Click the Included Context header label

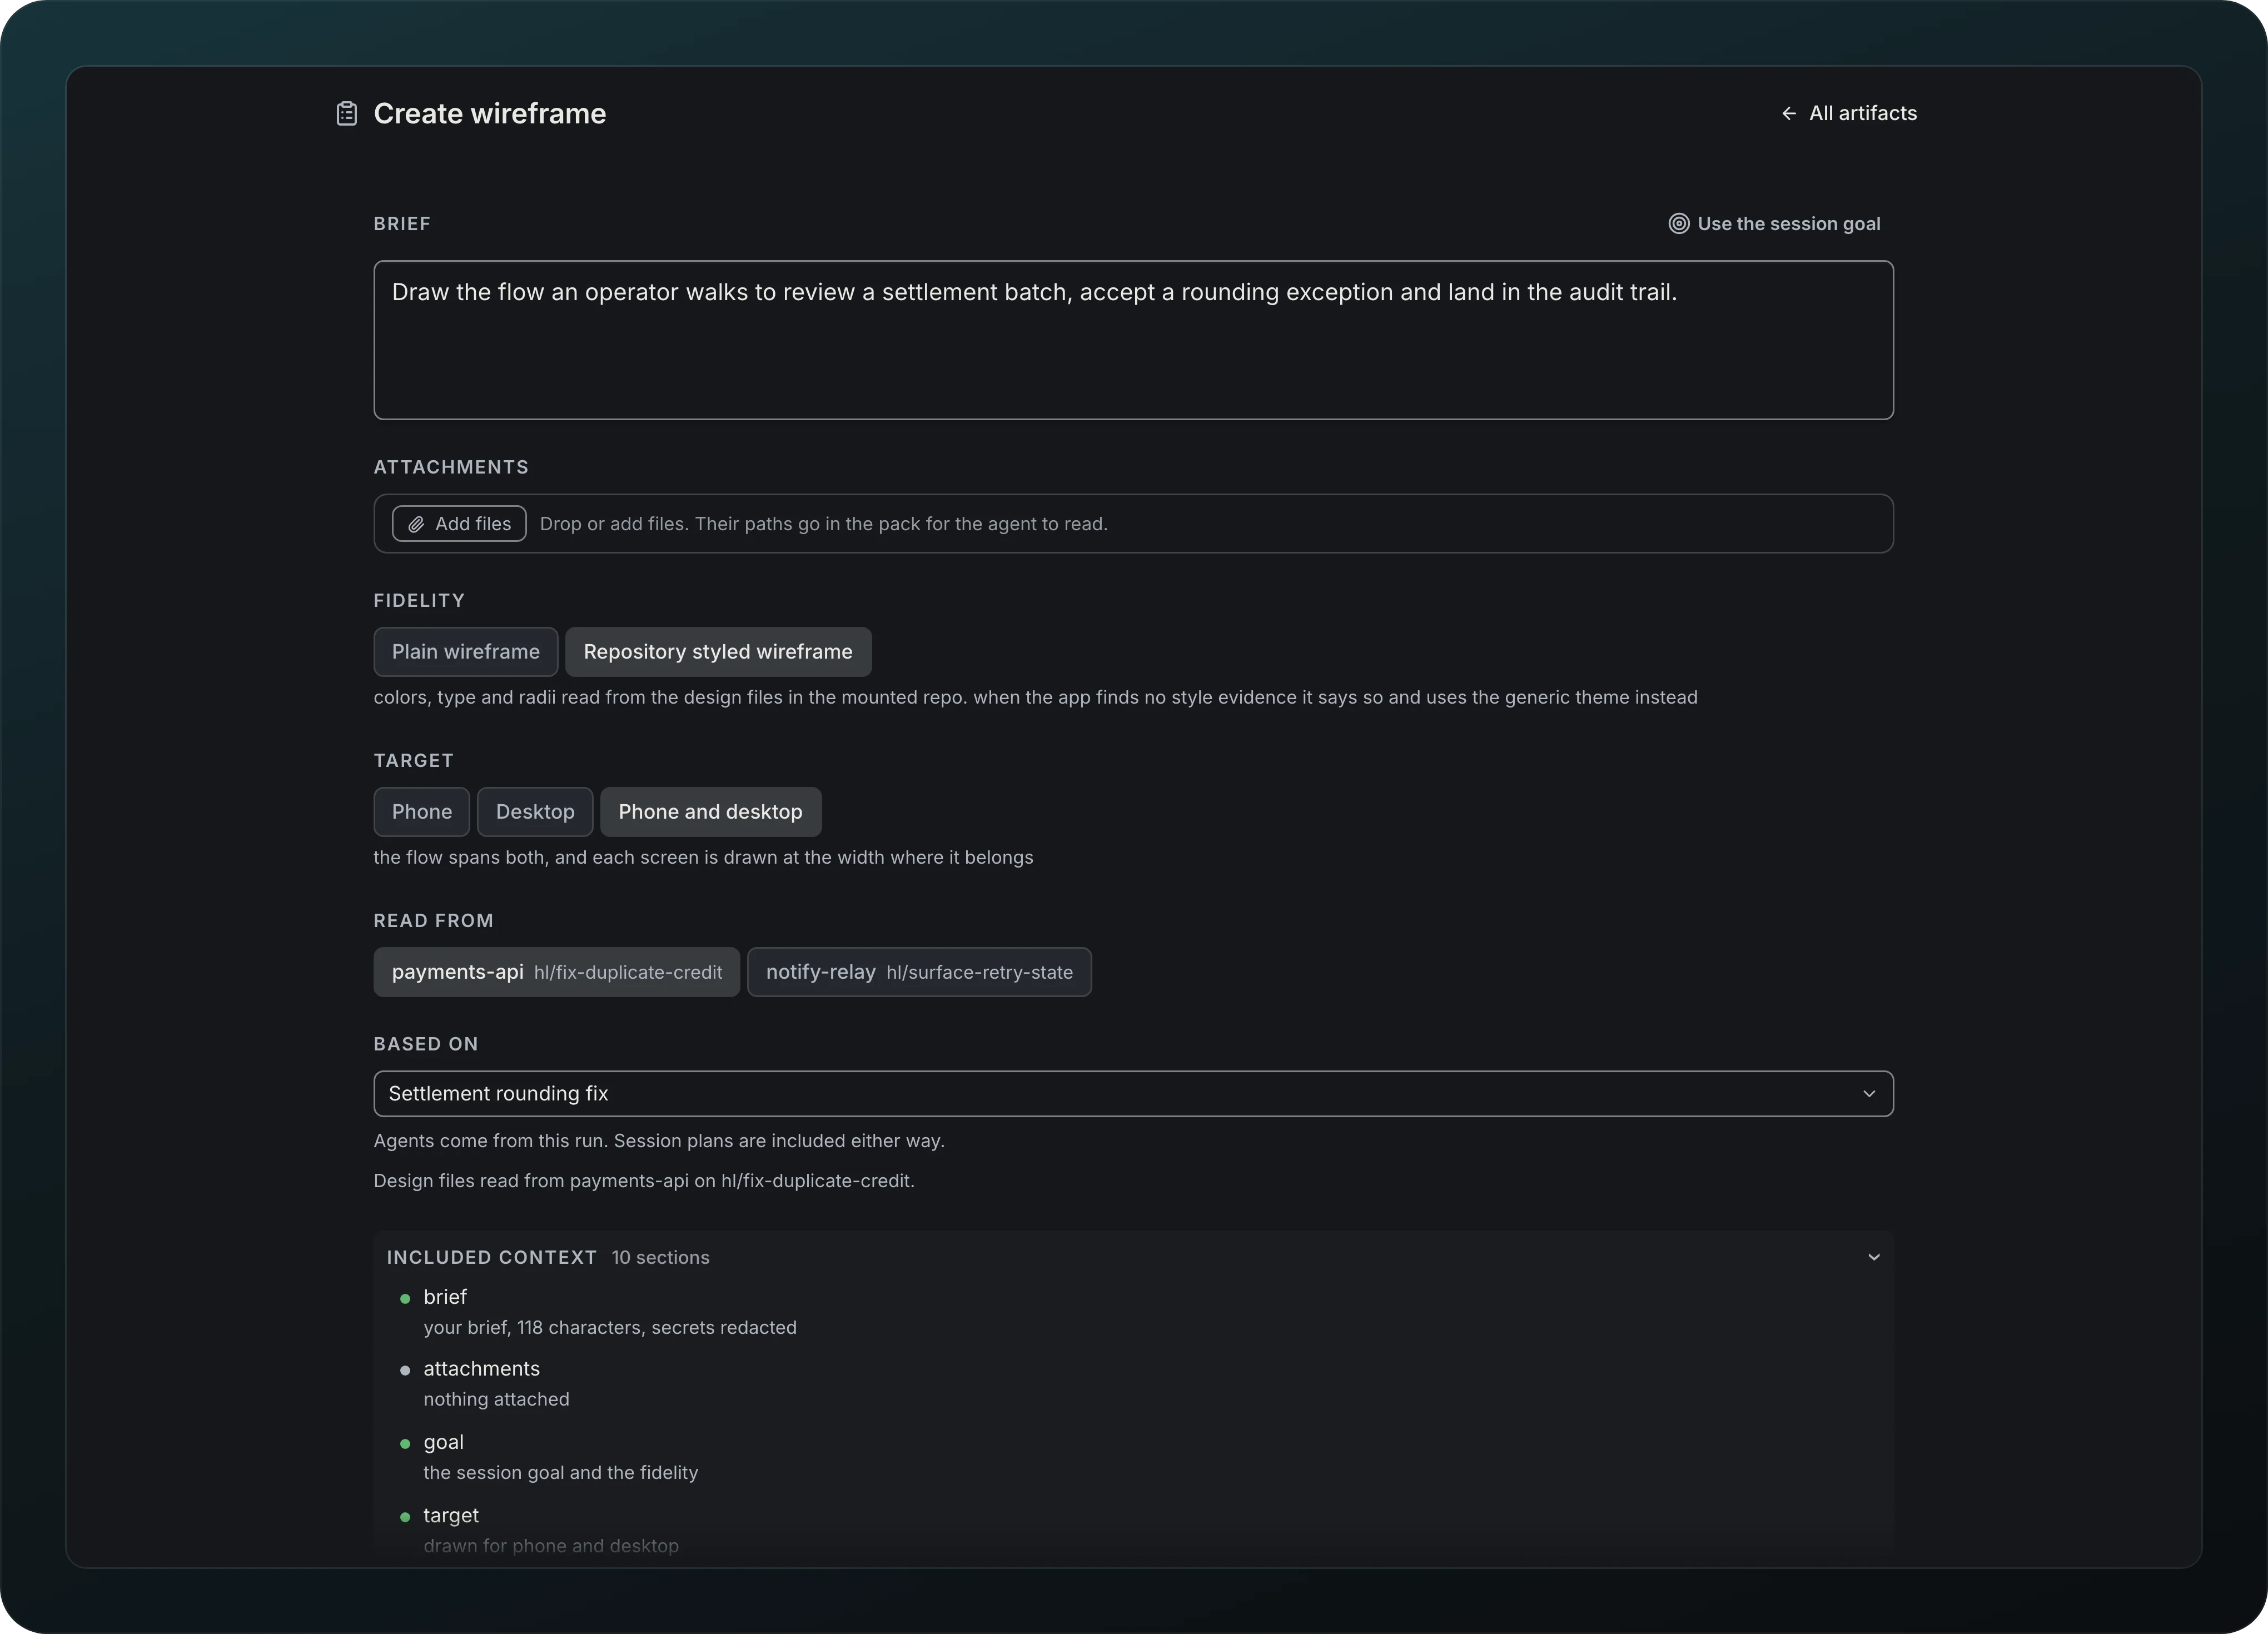point(491,1258)
